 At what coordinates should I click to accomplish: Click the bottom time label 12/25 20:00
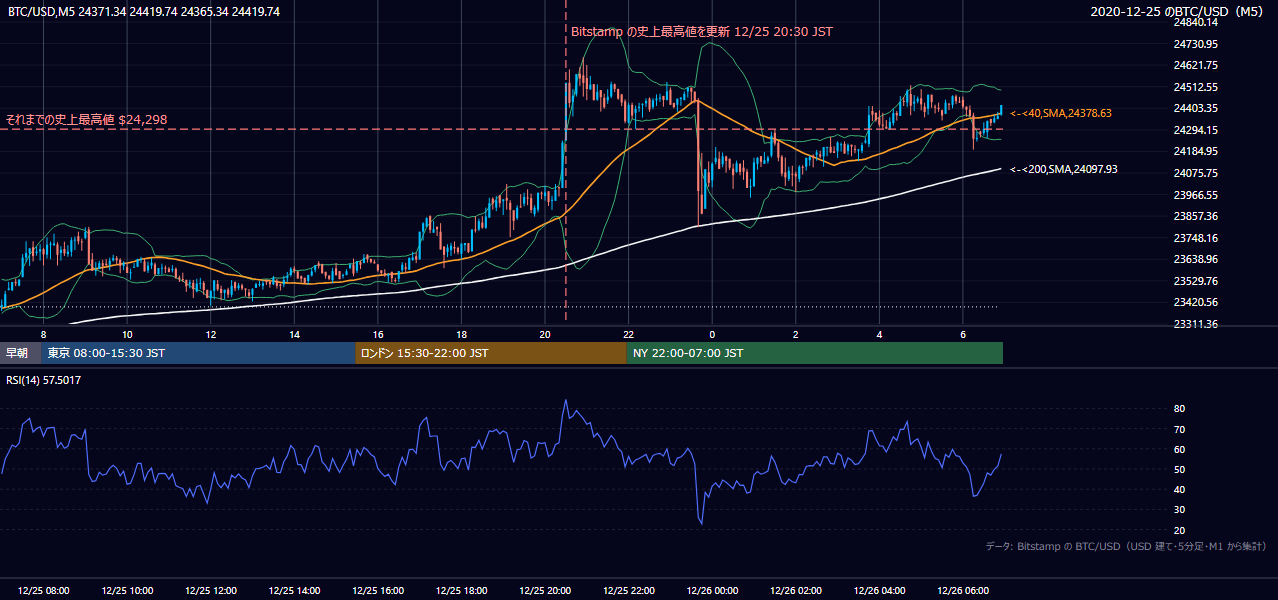(545, 591)
